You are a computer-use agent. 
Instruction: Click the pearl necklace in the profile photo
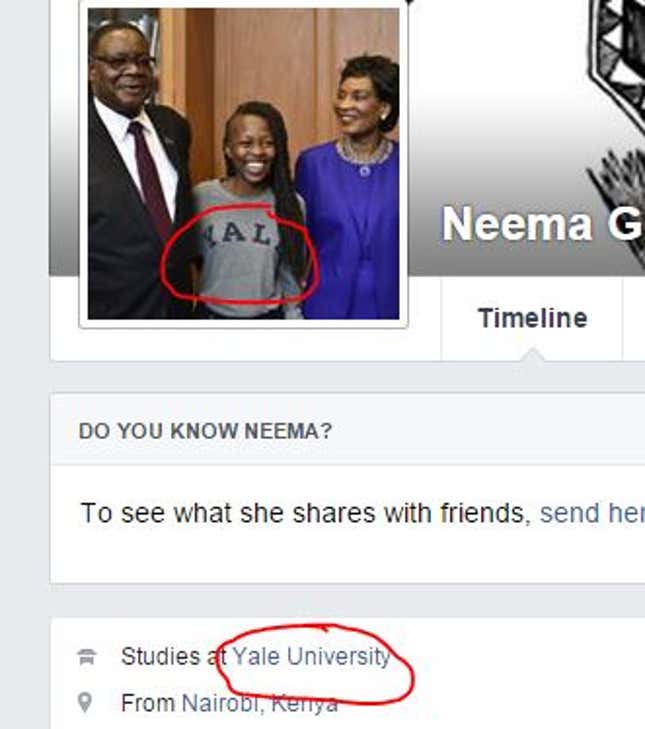click(x=363, y=154)
